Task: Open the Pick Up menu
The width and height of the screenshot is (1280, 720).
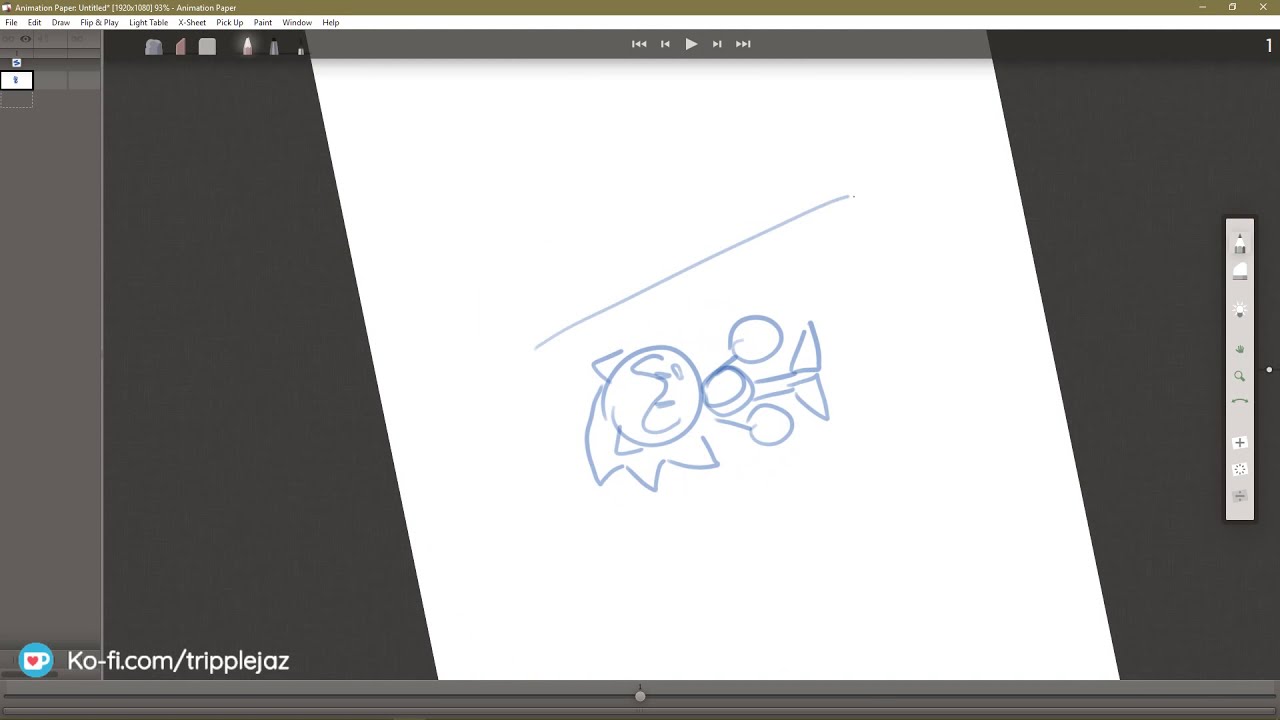Action: click(x=229, y=22)
